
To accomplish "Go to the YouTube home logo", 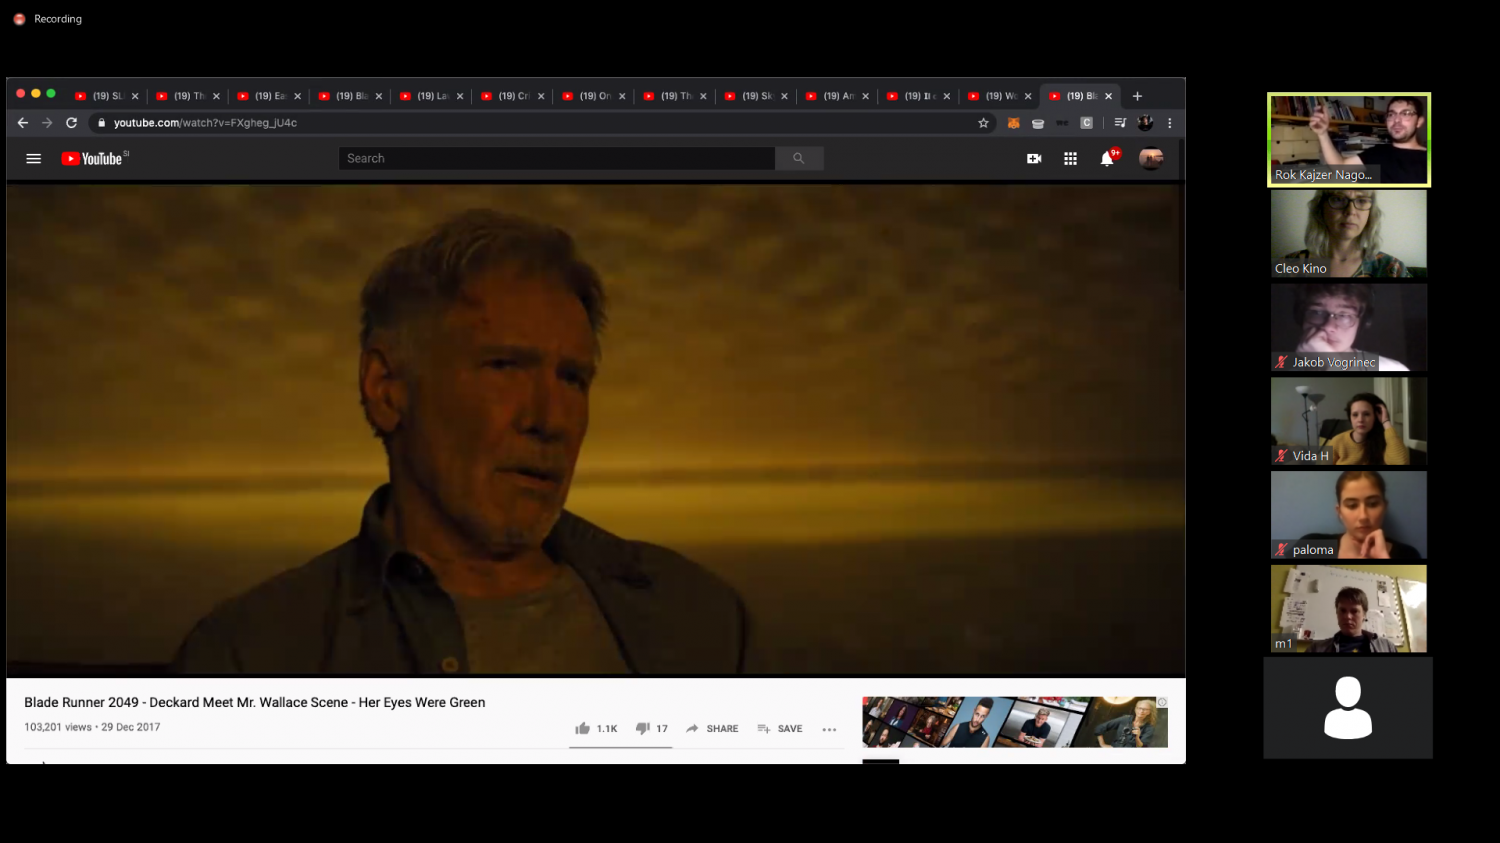I will tap(94, 158).
